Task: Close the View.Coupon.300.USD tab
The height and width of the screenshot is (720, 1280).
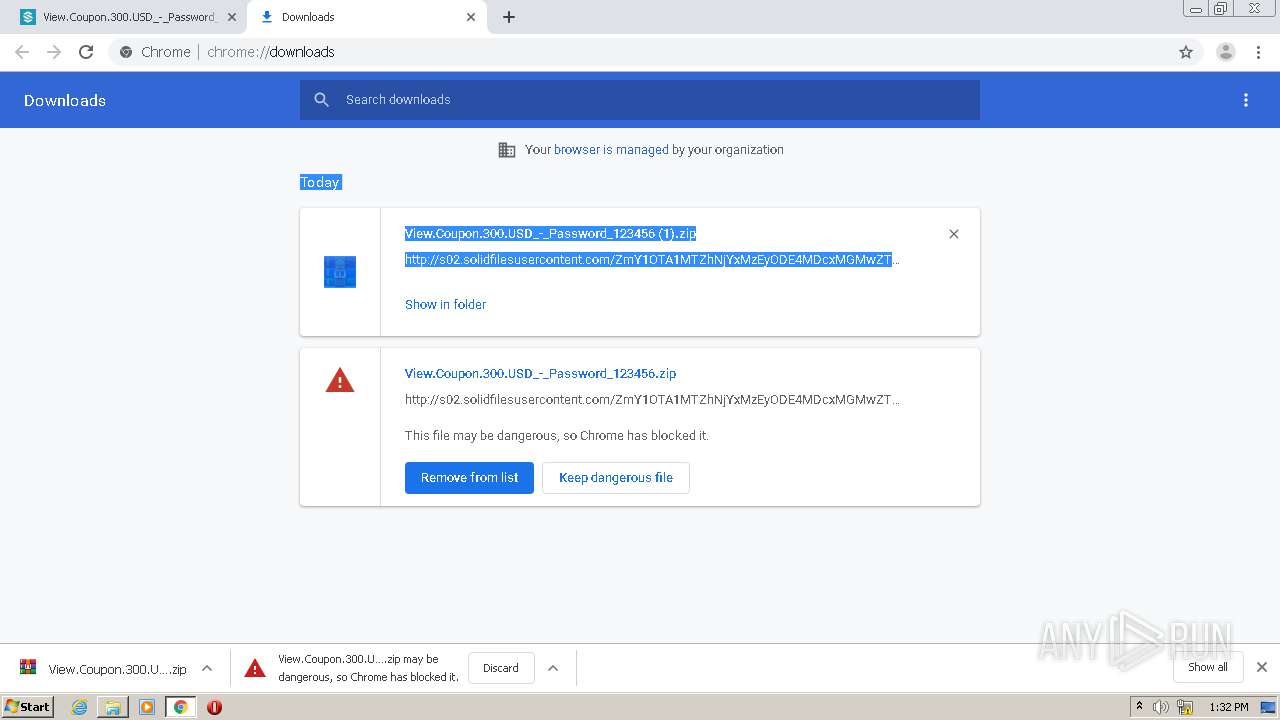Action: pos(231,17)
